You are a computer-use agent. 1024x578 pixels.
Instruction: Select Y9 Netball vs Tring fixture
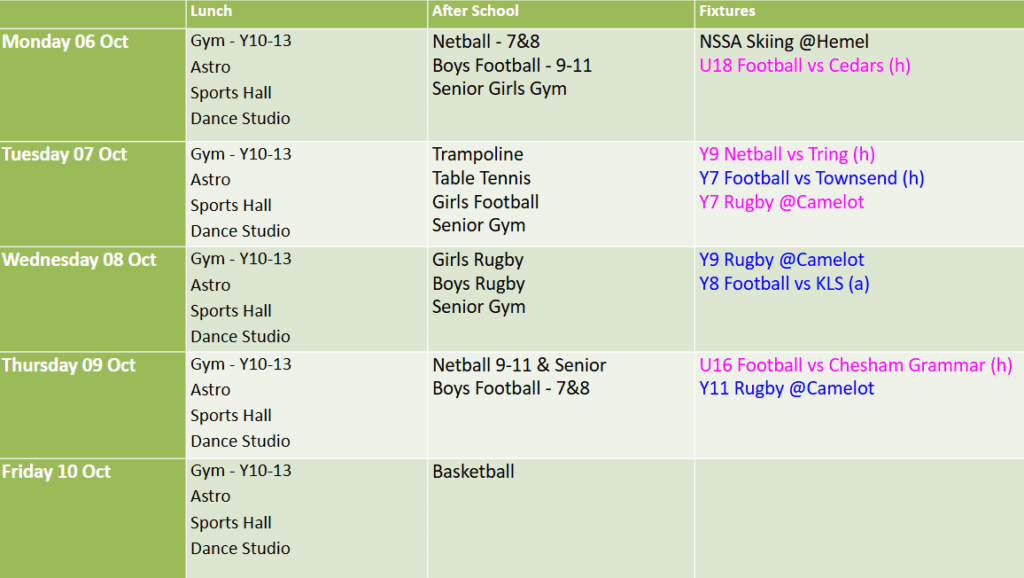(x=787, y=154)
